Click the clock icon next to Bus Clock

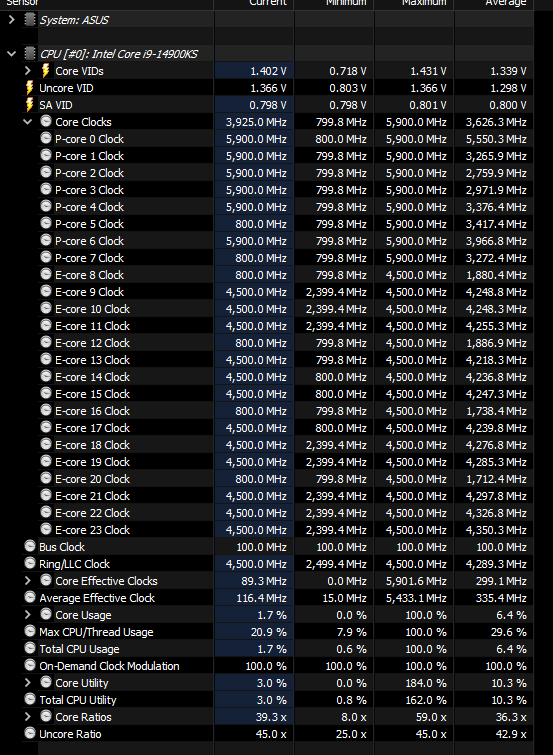click(30, 546)
